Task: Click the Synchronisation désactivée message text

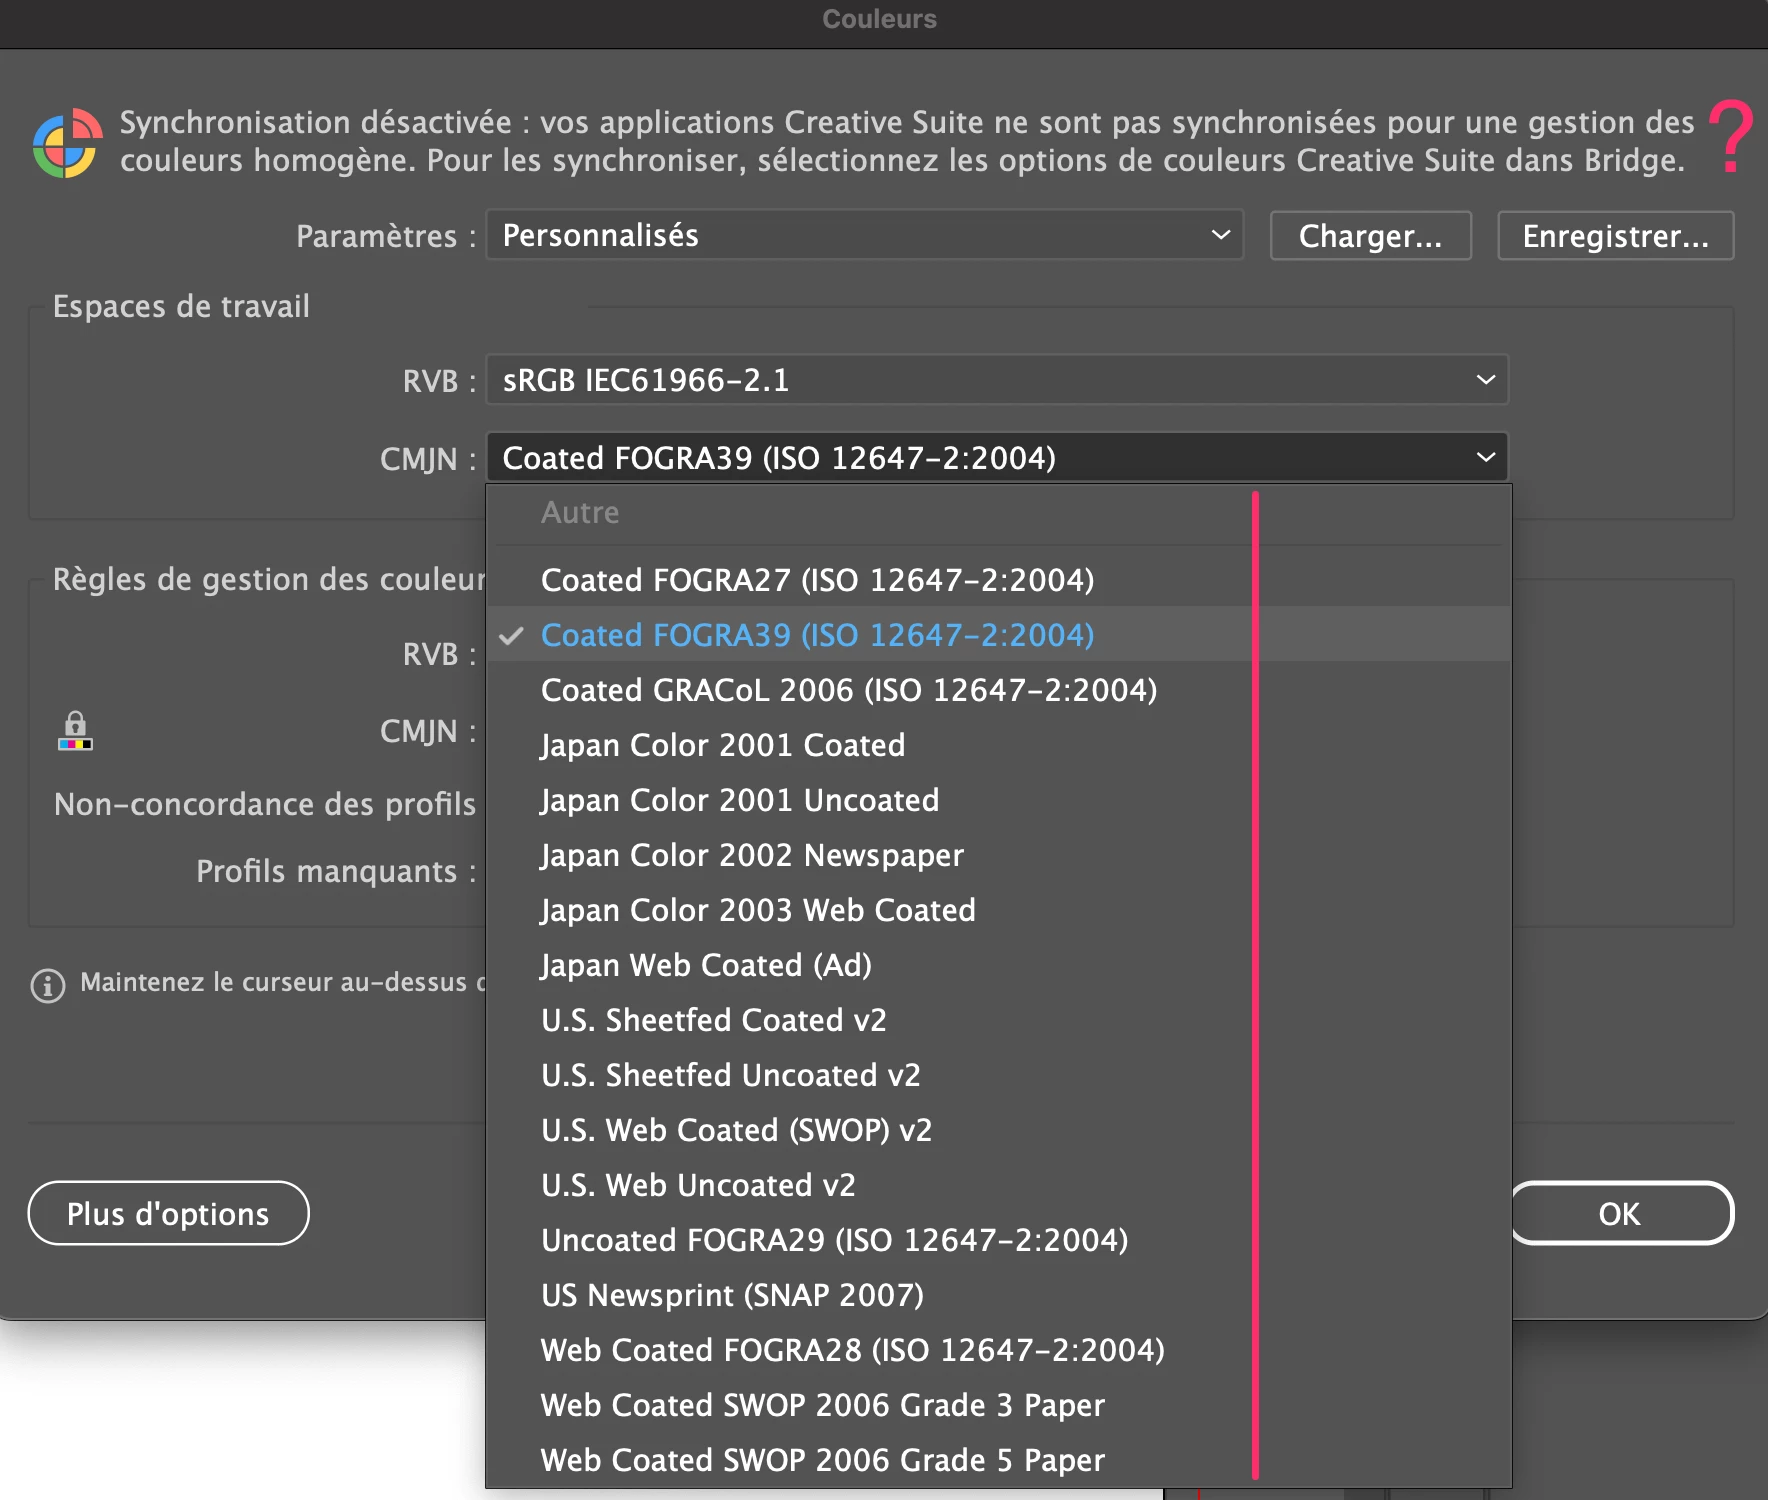Action: 907,141
